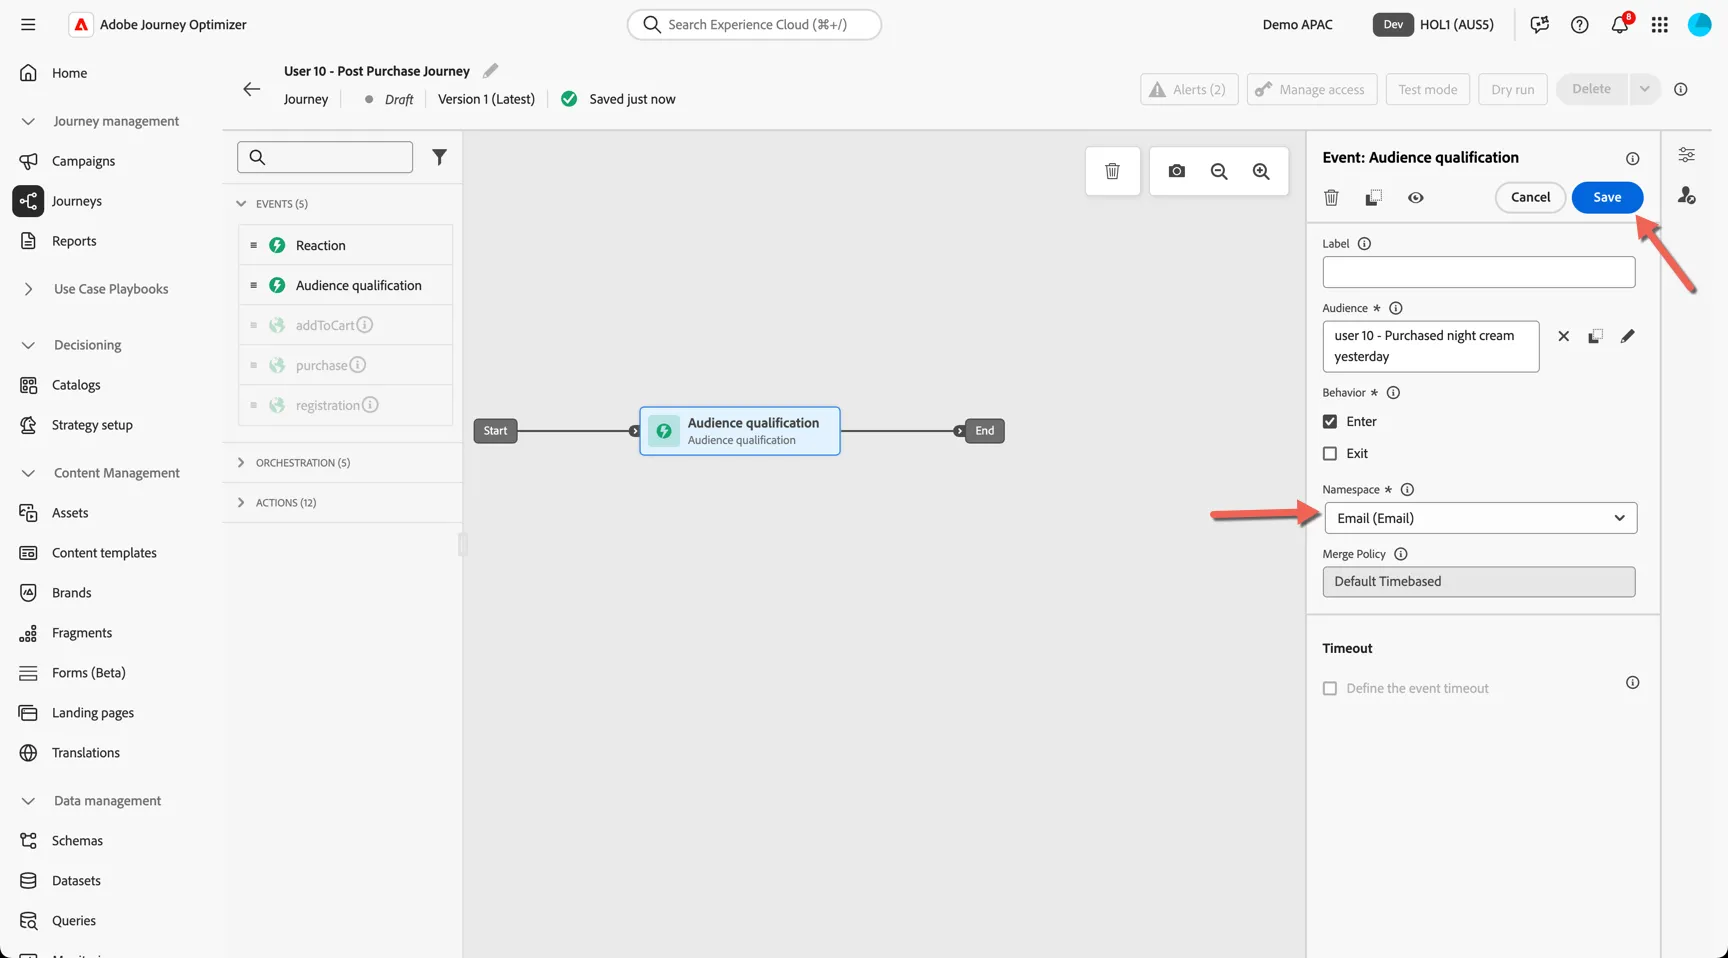Viewport: 1728px width, 958px height.
Task: Open notifications bell icon
Action: point(1619,24)
